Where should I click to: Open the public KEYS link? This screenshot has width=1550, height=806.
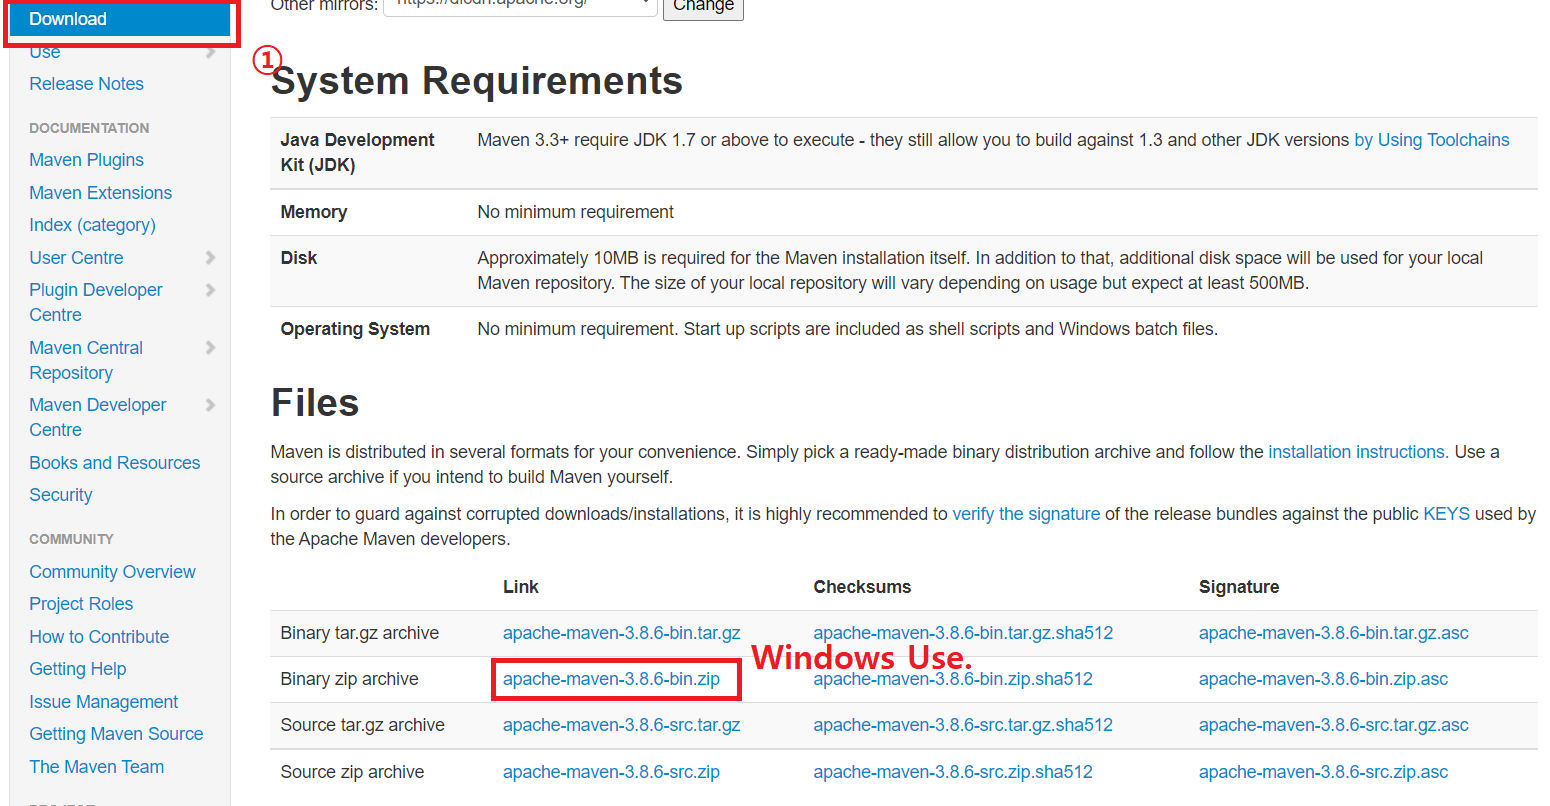click(1446, 514)
